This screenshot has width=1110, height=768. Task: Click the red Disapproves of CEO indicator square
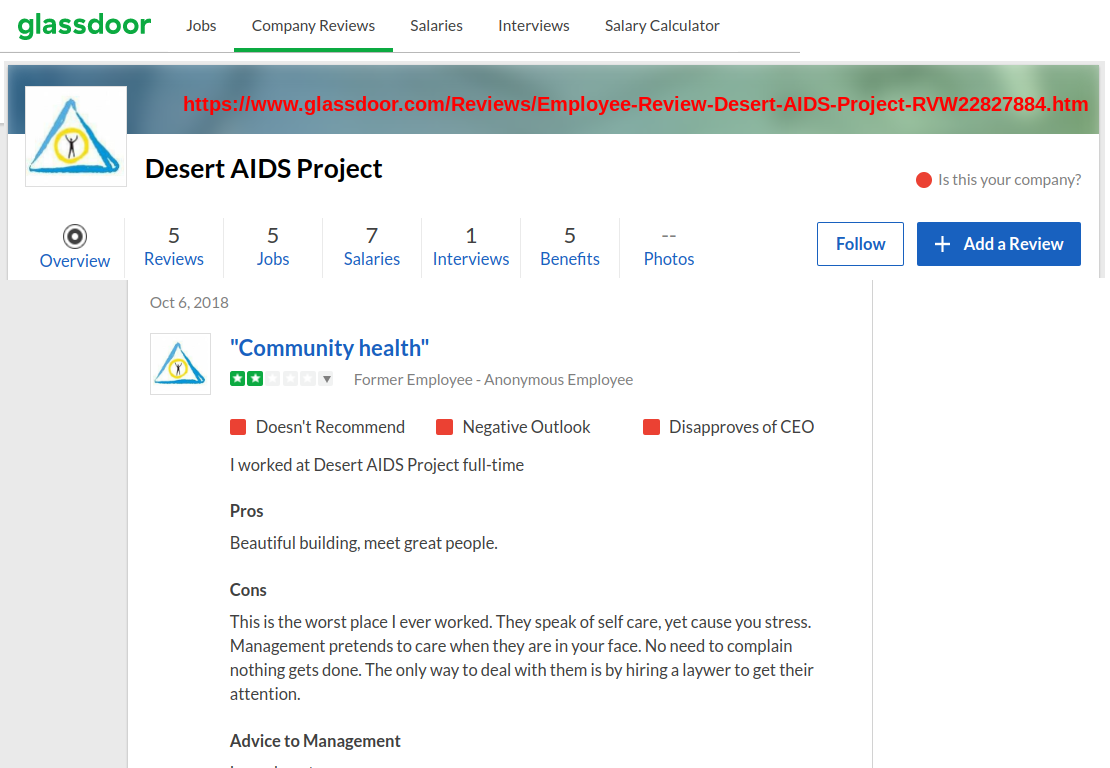651,427
